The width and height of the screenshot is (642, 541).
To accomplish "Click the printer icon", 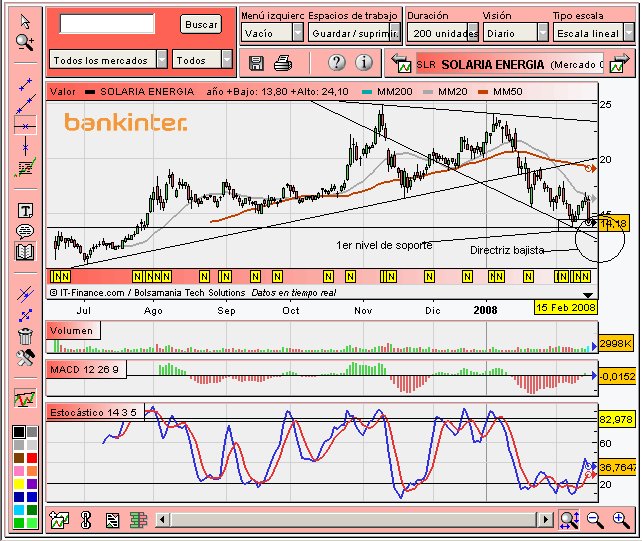I will [283, 63].
